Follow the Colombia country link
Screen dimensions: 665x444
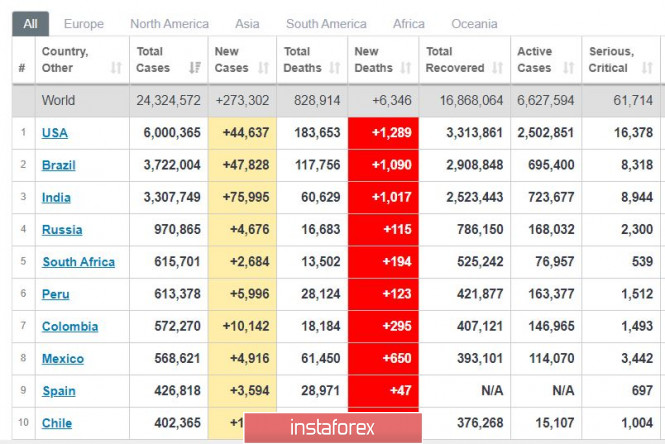tap(70, 326)
